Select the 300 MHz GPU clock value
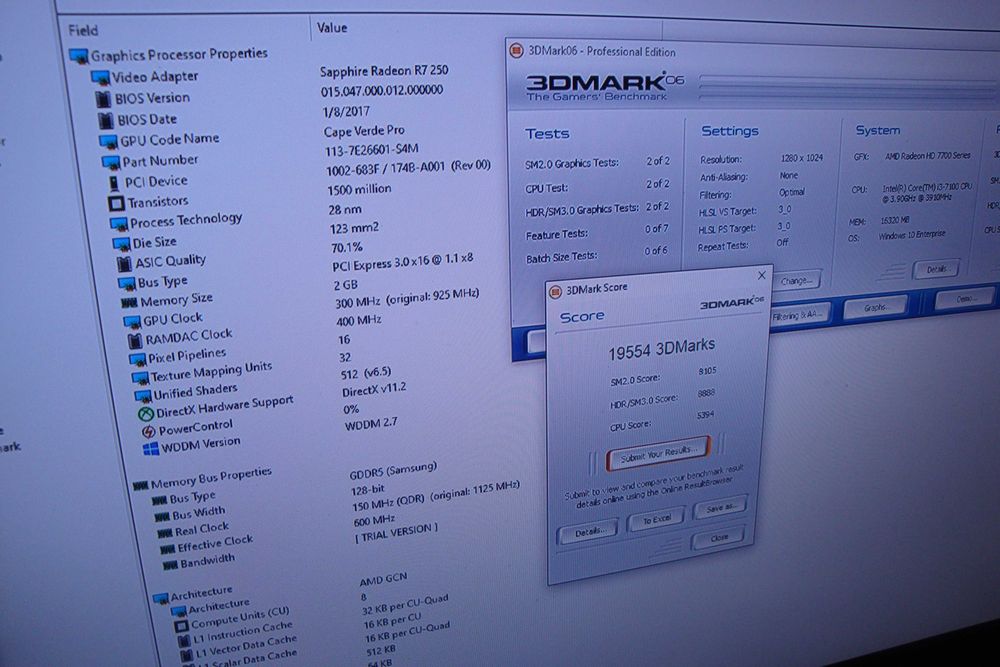 tap(407, 298)
